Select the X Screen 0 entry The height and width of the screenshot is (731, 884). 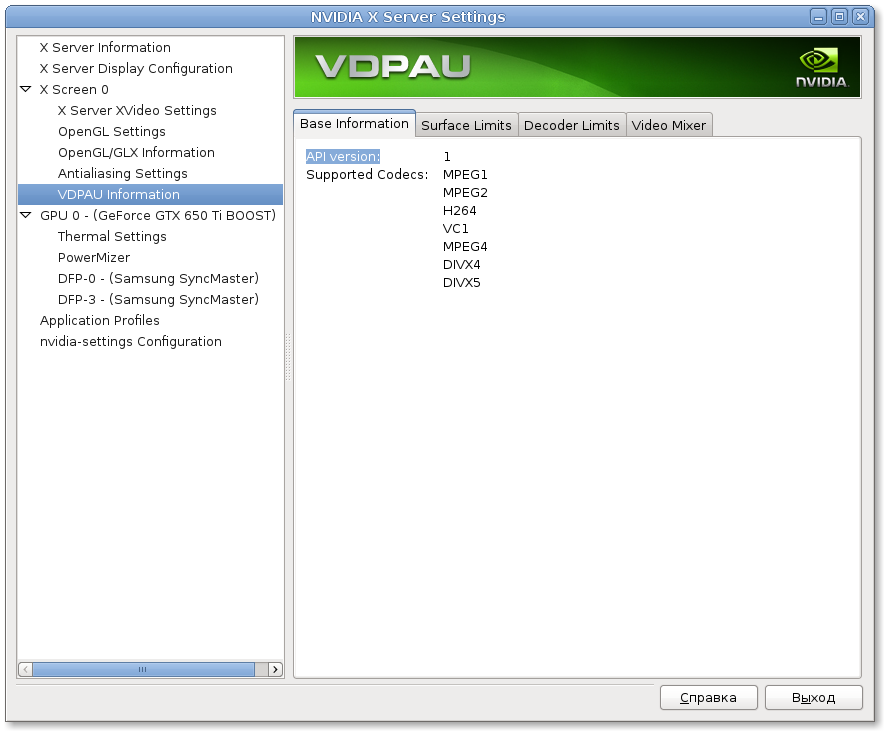tap(74, 89)
